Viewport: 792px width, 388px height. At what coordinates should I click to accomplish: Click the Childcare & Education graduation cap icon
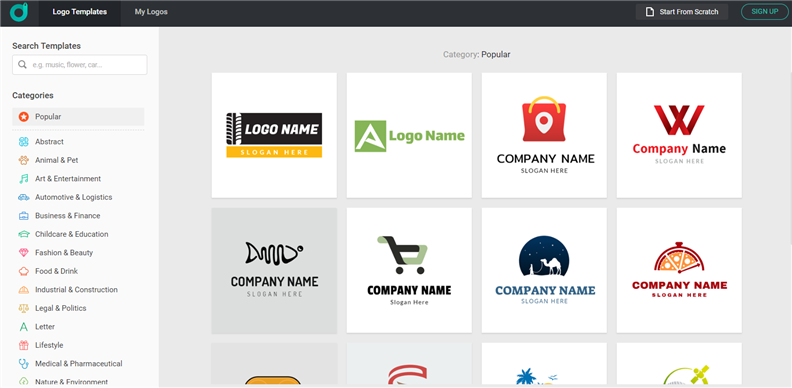click(24, 234)
